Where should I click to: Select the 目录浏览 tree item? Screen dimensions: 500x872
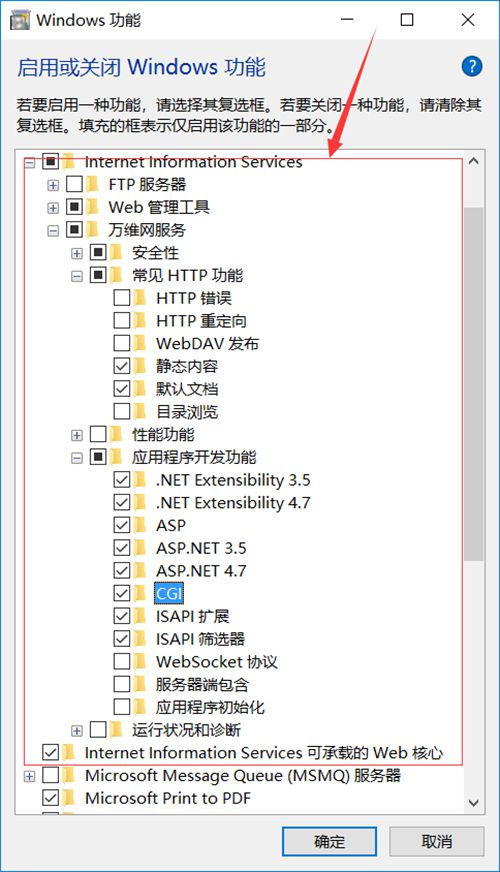[187, 412]
